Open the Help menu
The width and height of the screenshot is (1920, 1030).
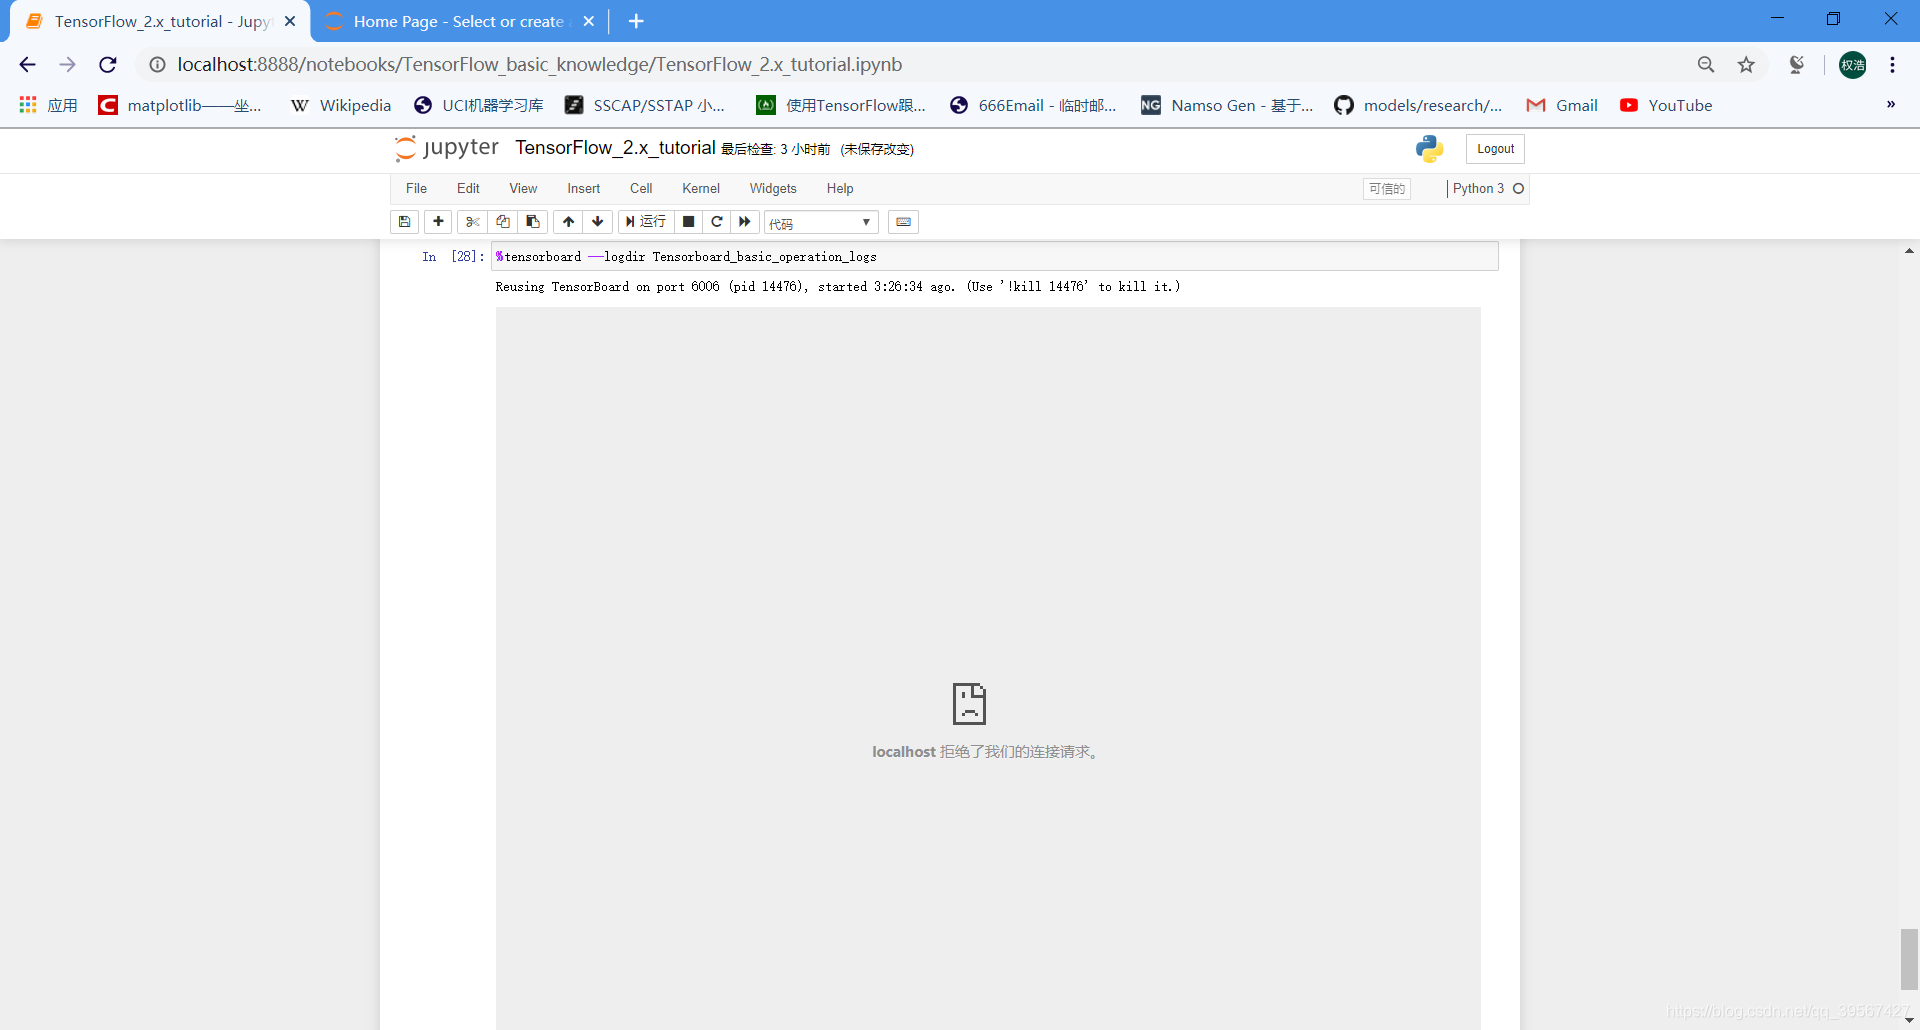840,189
